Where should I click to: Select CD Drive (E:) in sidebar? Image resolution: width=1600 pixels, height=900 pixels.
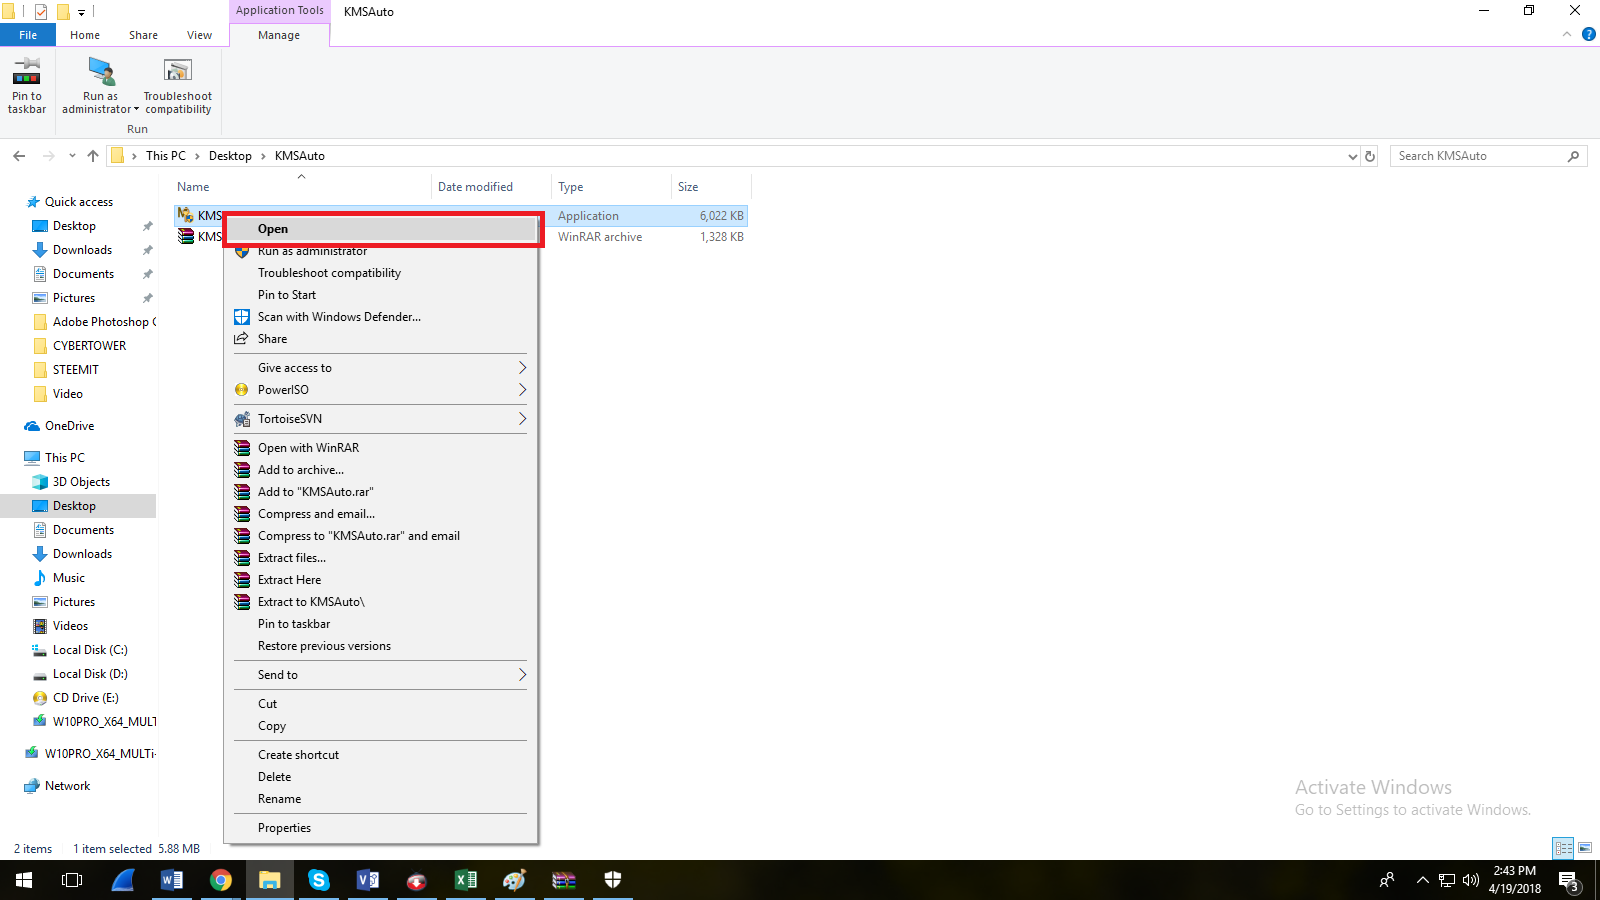point(85,698)
